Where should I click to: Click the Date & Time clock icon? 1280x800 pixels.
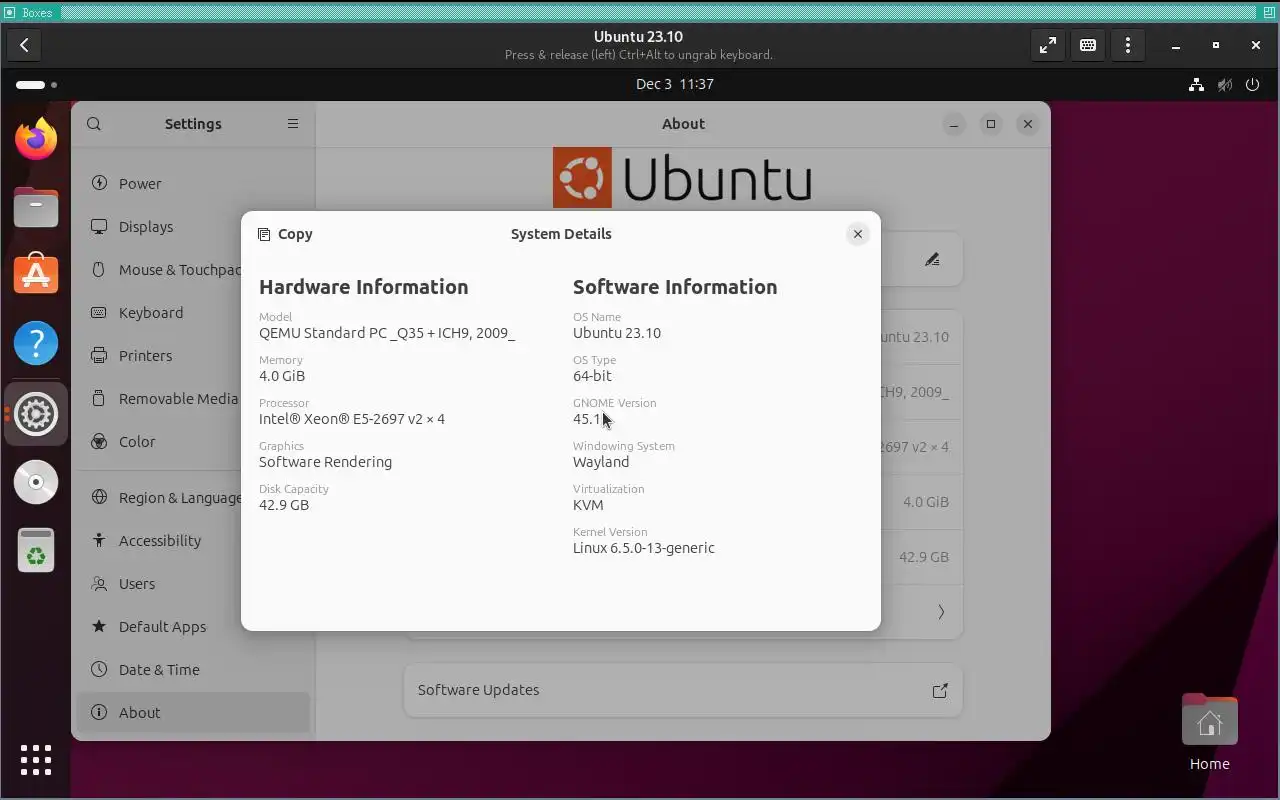[99, 669]
